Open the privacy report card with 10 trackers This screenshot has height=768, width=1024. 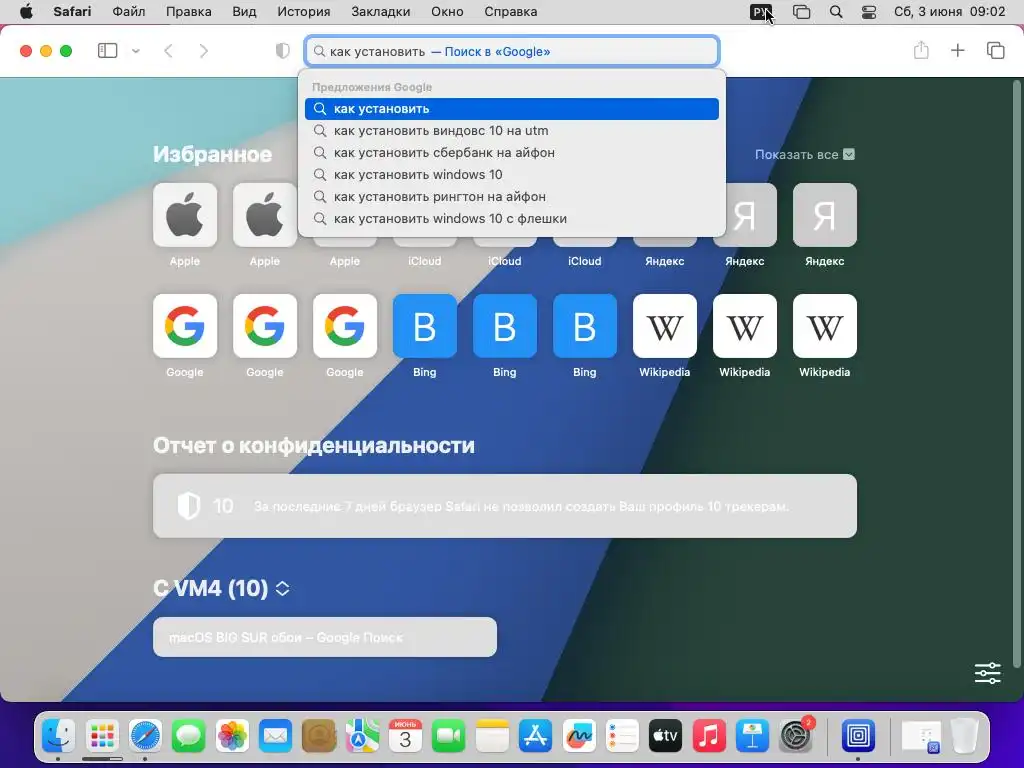tap(505, 506)
